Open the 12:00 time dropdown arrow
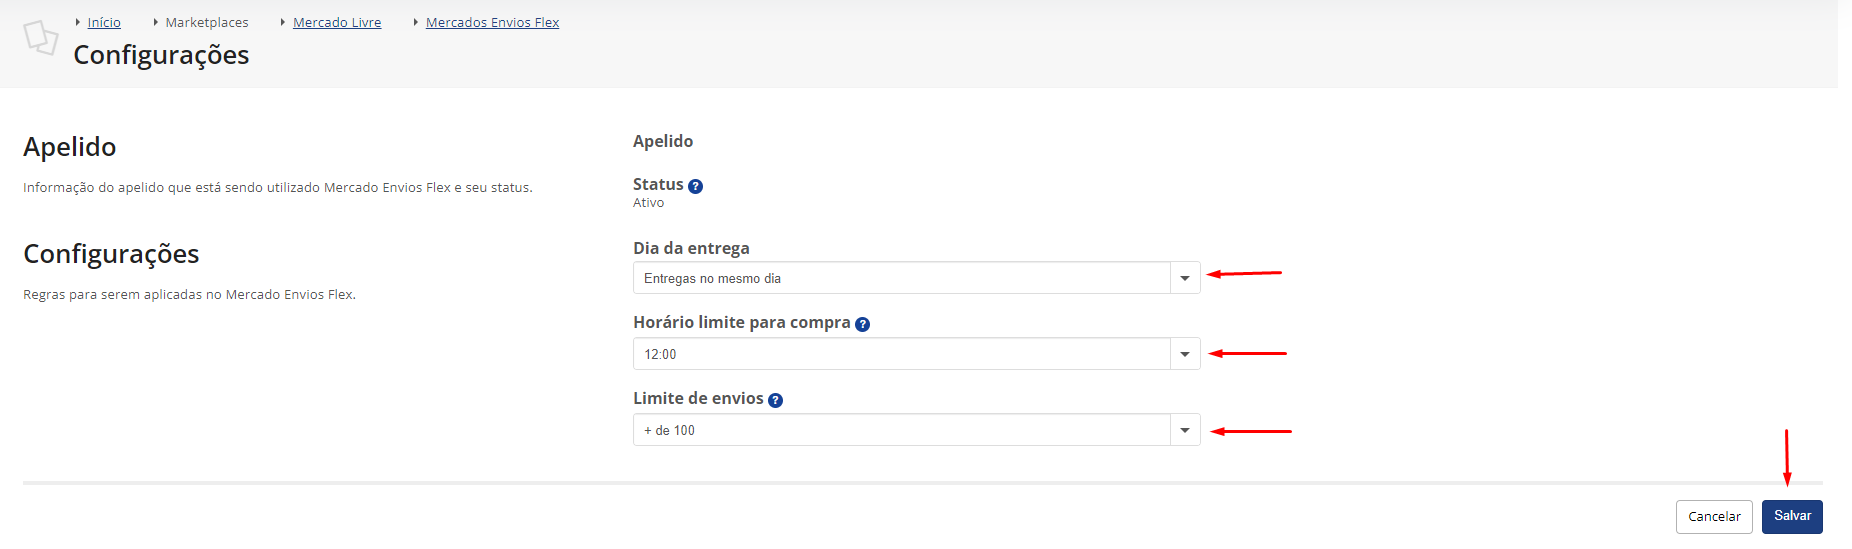The width and height of the screenshot is (1852, 549). (1185, 354)
